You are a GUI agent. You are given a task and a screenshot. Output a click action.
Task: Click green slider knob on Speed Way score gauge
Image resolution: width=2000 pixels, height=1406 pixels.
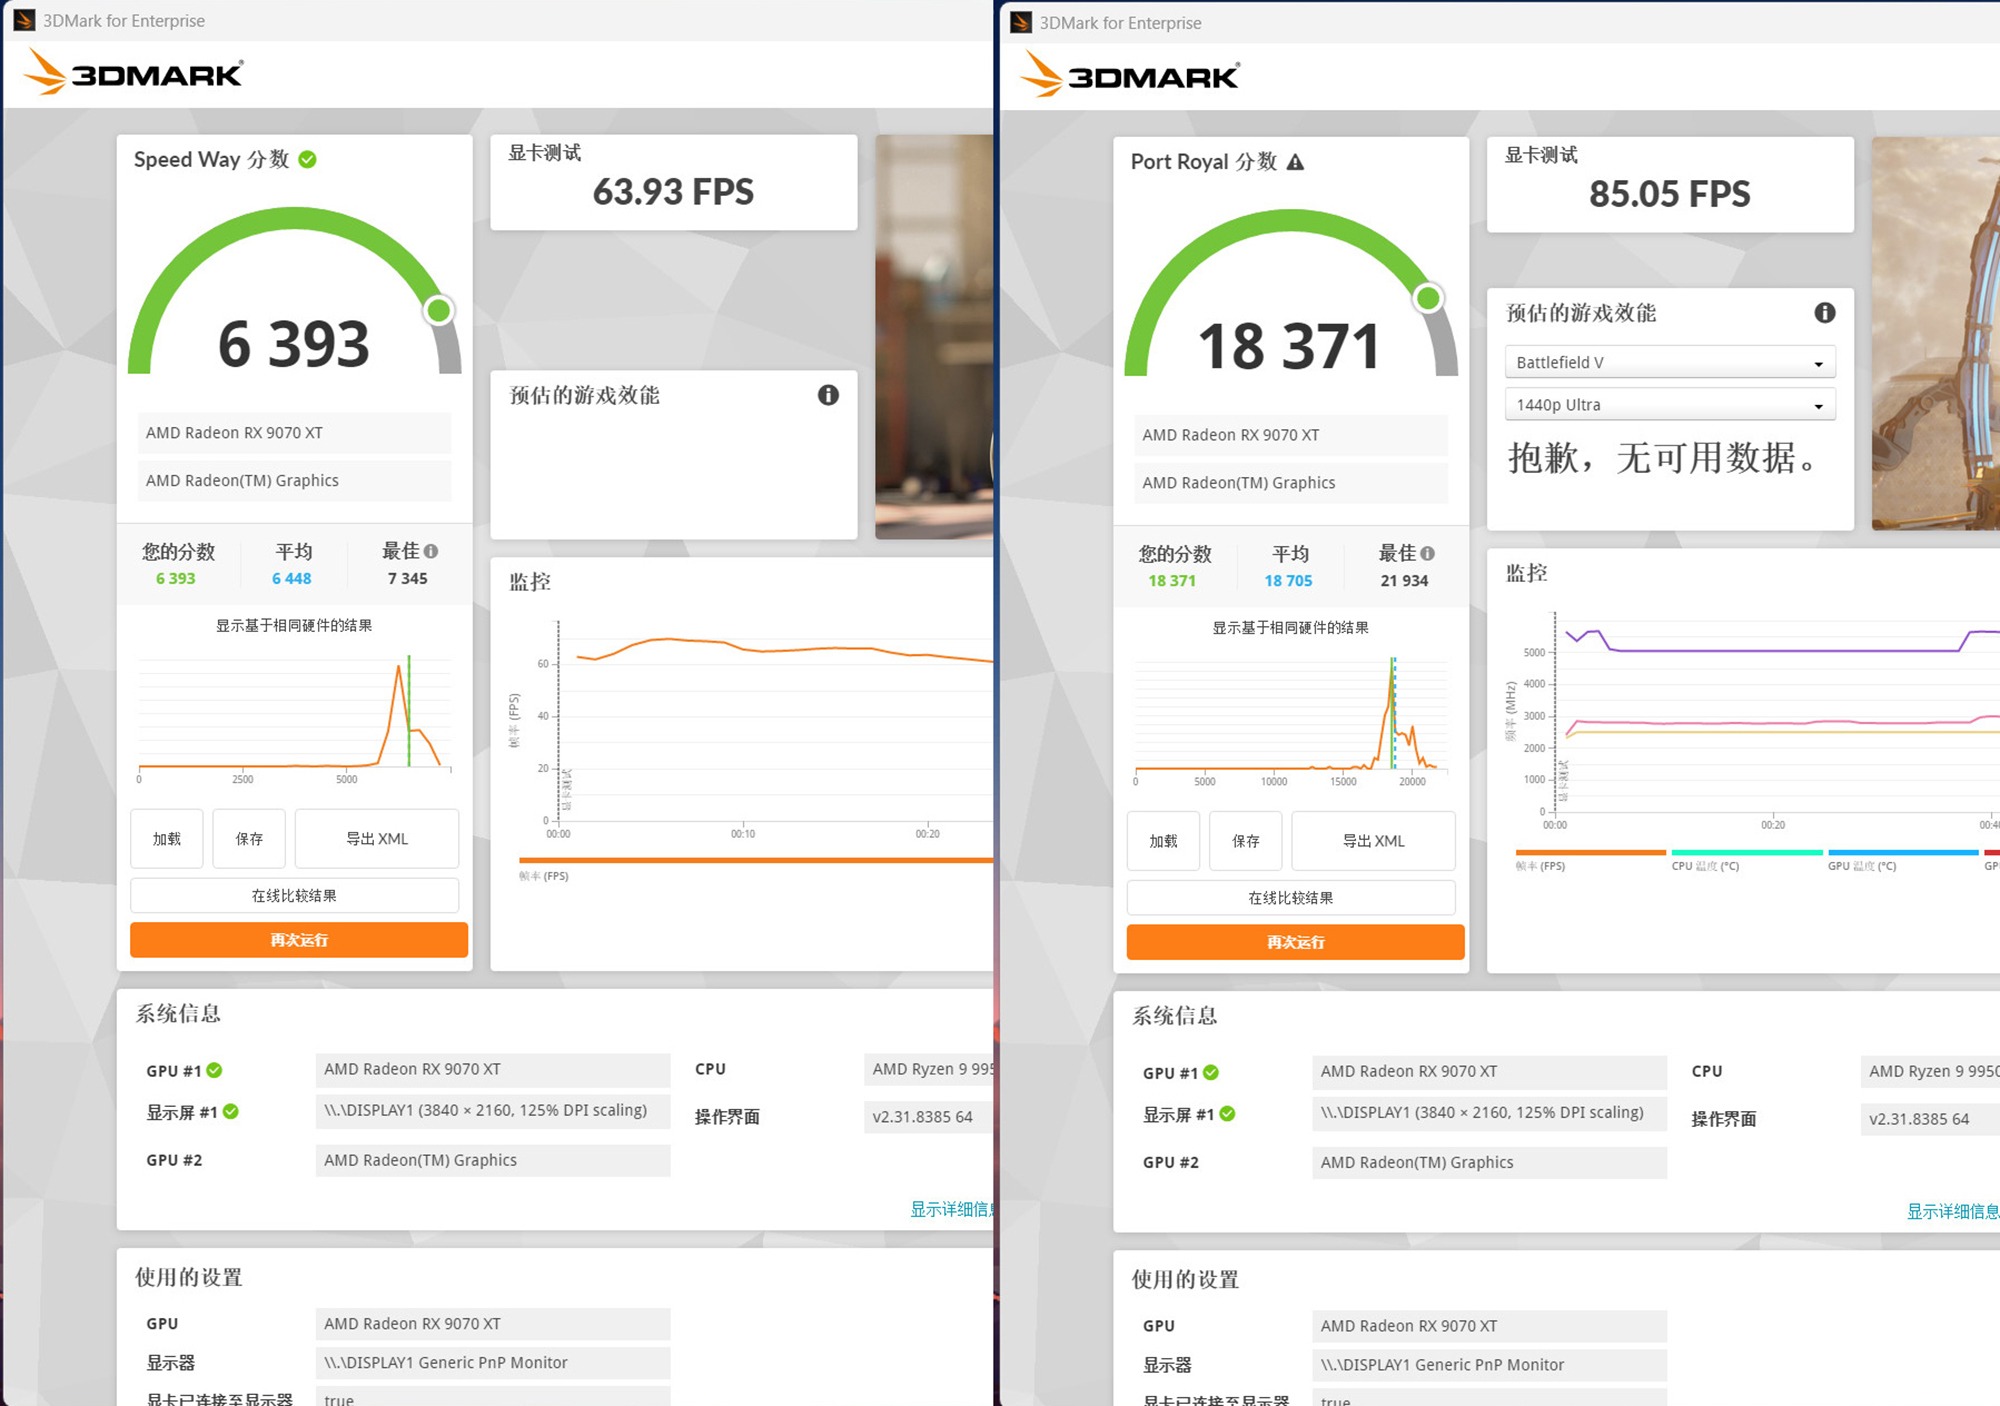439,311
